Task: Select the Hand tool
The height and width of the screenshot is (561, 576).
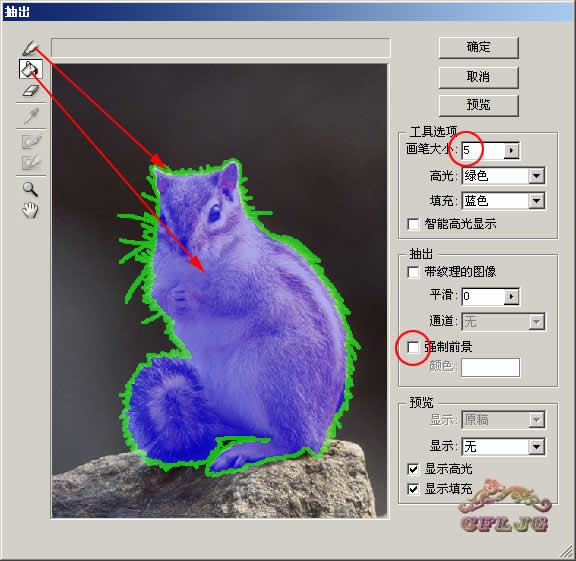Action: coord(30,210)
